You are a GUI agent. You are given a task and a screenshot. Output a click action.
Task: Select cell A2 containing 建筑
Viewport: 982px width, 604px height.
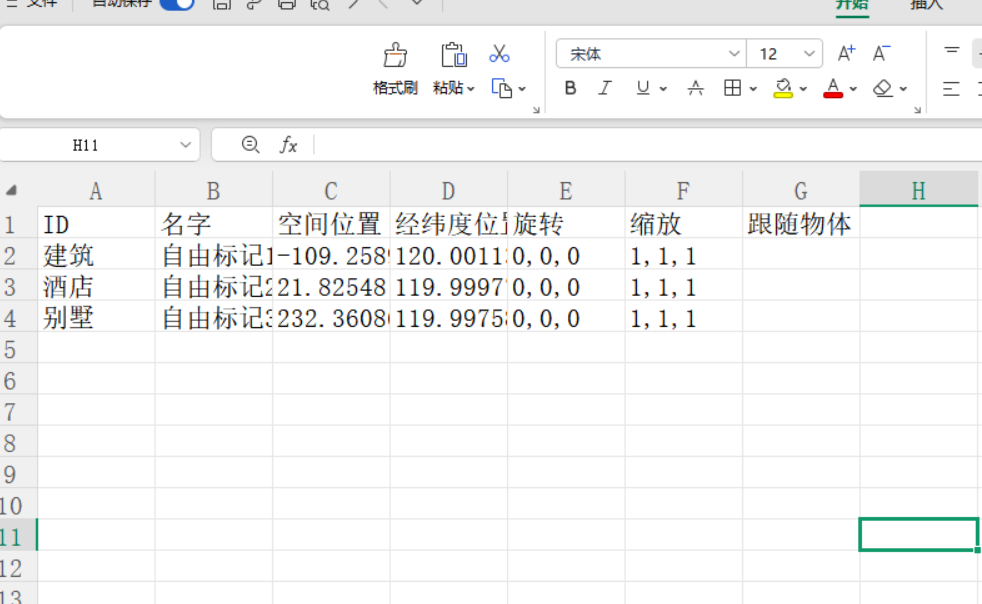coord(95,256)
